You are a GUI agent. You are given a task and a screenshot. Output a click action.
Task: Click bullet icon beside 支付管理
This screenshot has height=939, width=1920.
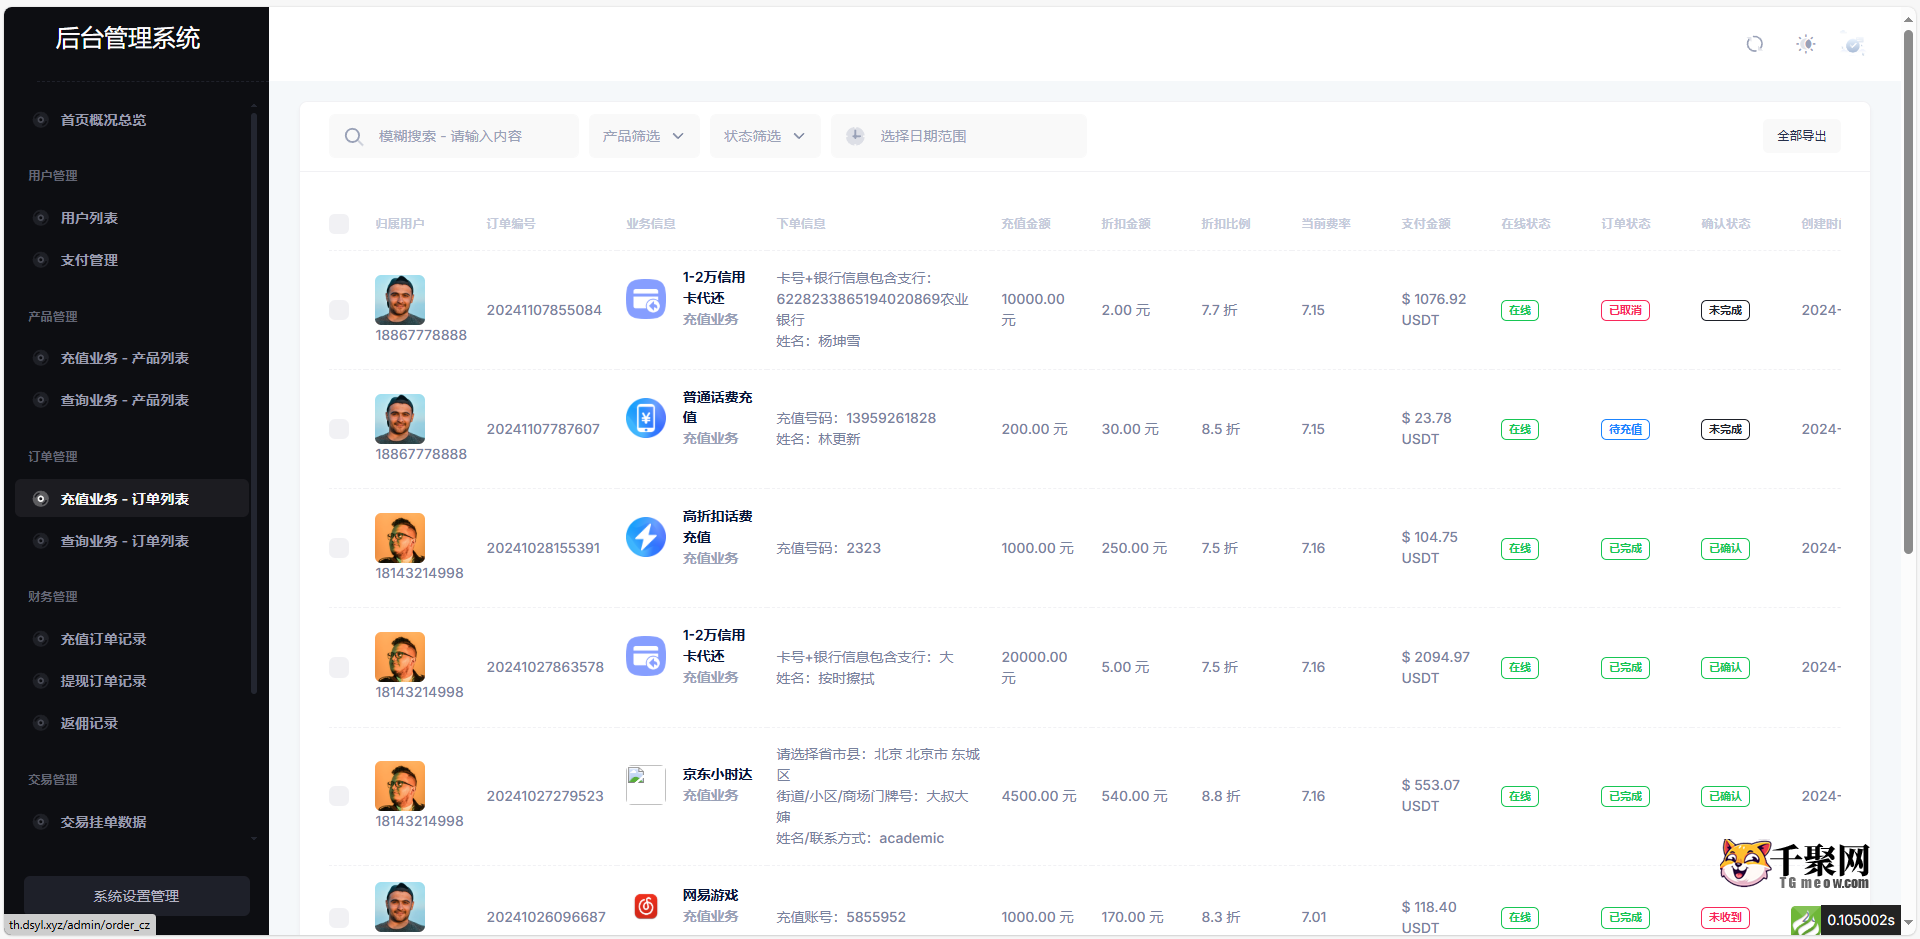pos(41,260)
